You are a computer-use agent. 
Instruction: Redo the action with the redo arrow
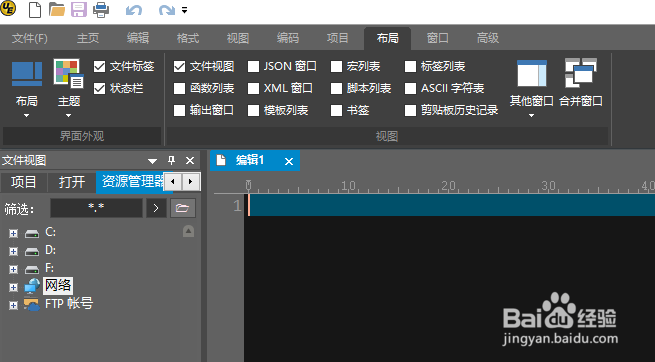[x=166, y=10]
